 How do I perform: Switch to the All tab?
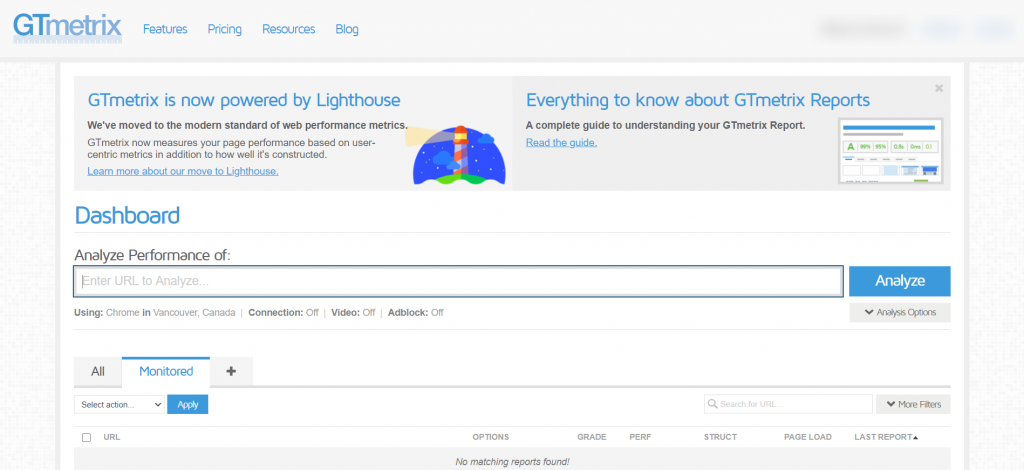click(98, 371)
